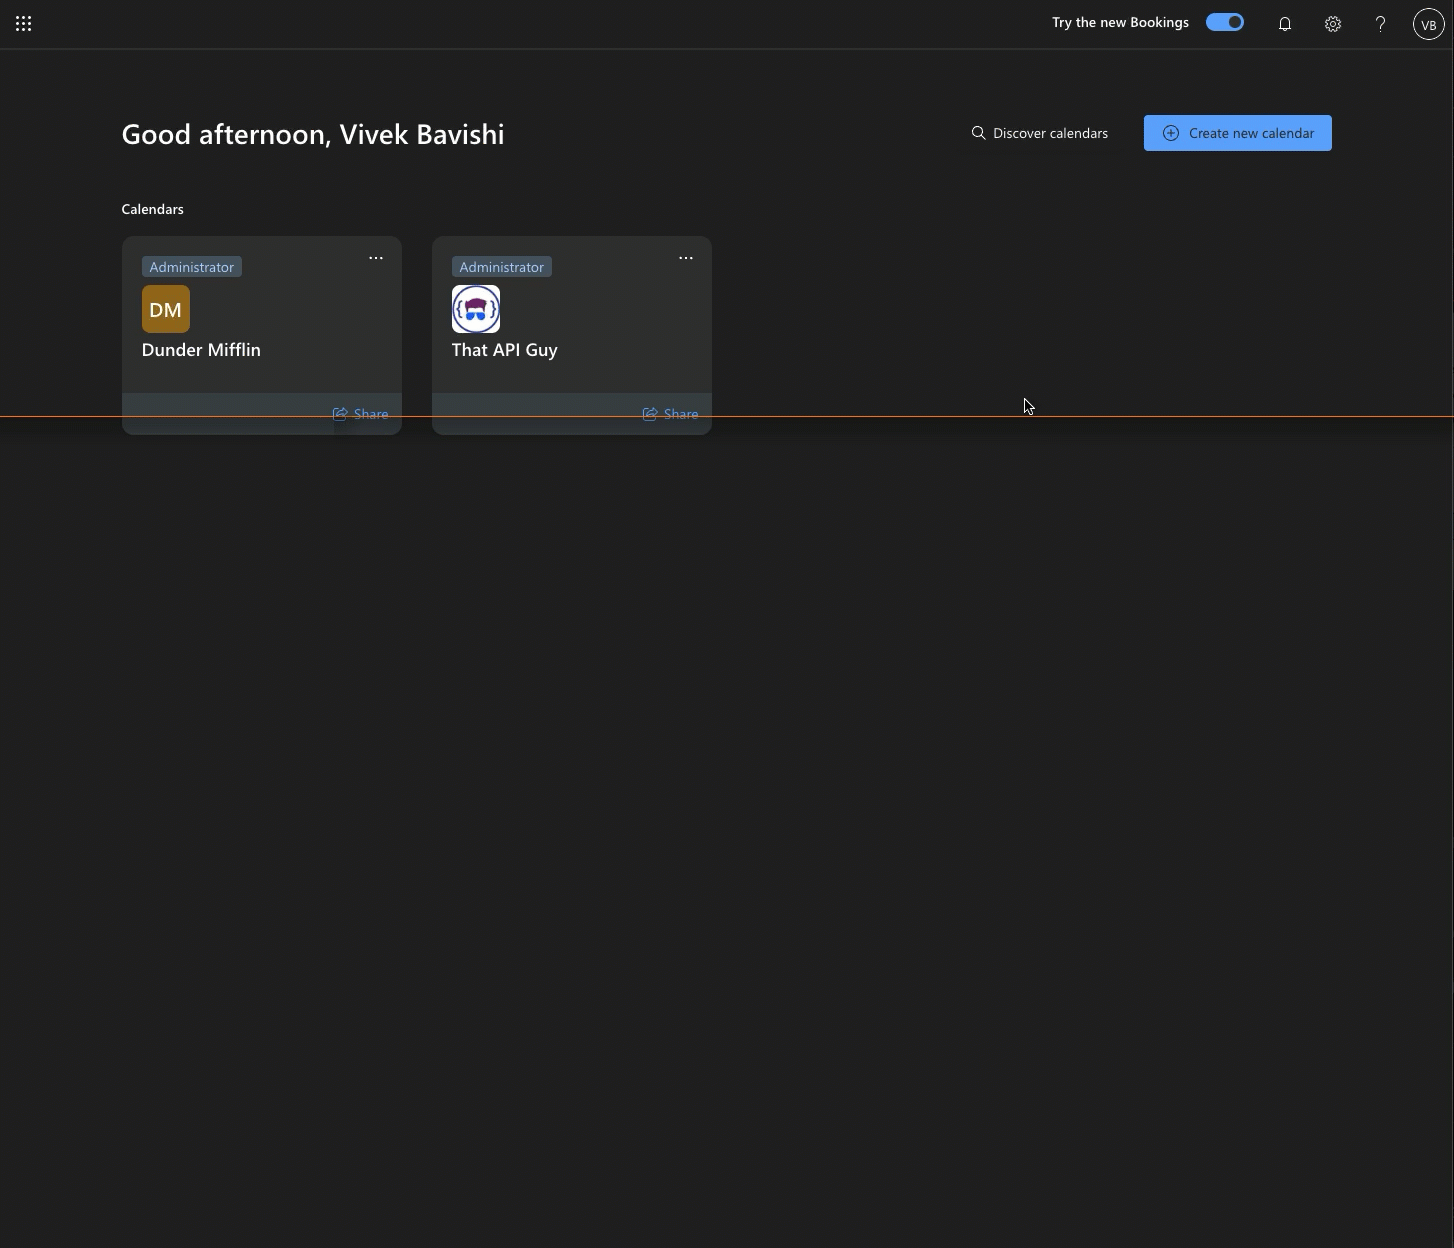1454x1248 pixels.
Task: Open the Dunder Mifflin calendar name
Action: click(x=201, y=350)
